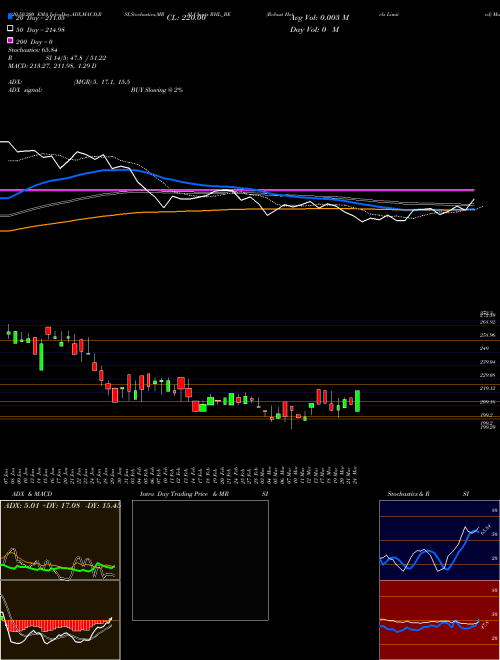
Task: Click the 'Avg Vol: 0.003 M' text
Action: pos(319,17)
